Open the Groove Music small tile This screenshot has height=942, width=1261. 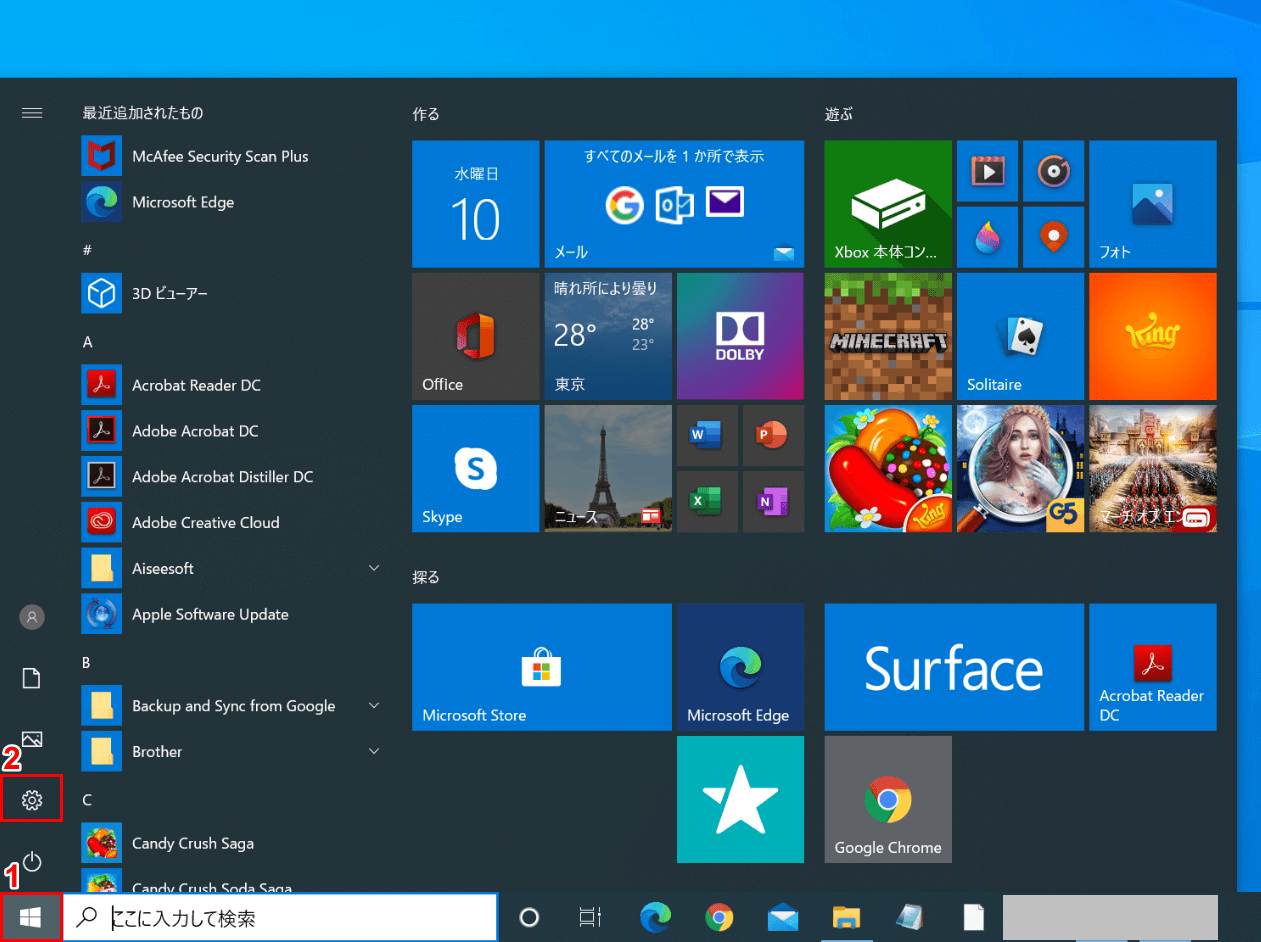point(1053,171)
